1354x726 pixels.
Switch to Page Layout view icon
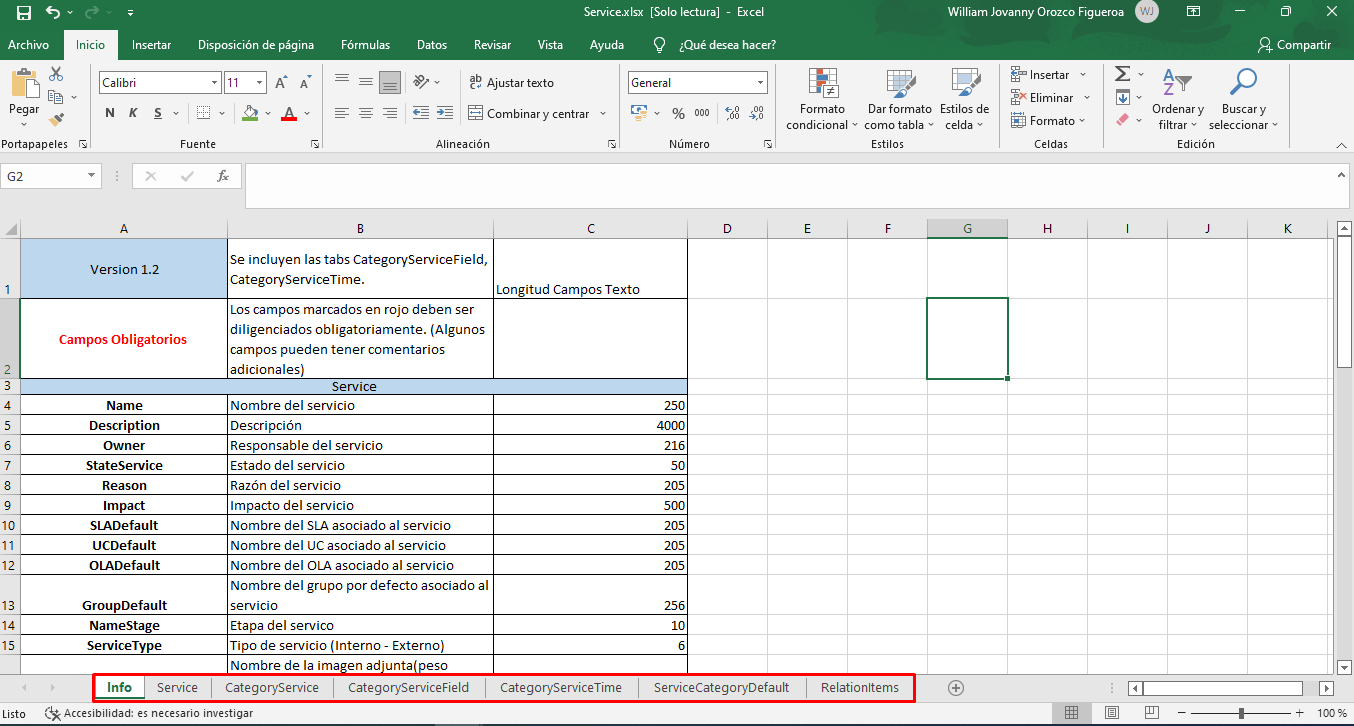[x=1112, y=713]
